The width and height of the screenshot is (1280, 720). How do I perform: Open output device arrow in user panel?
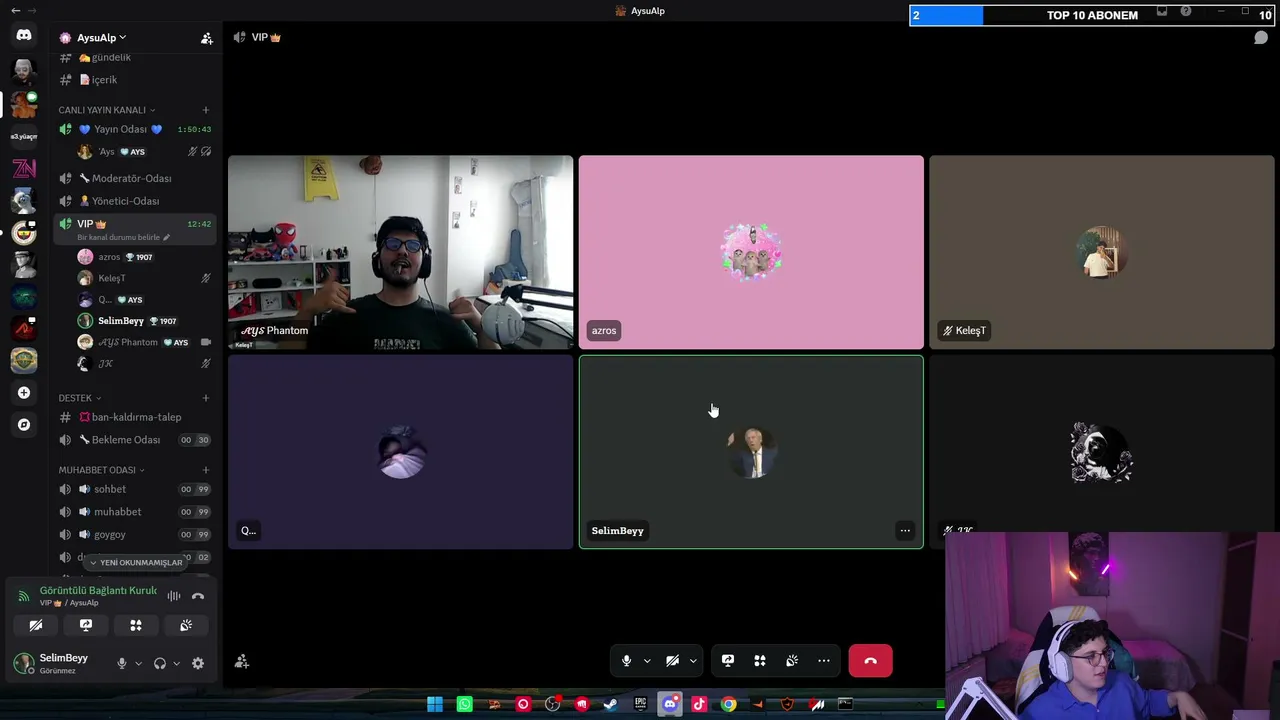176,663
